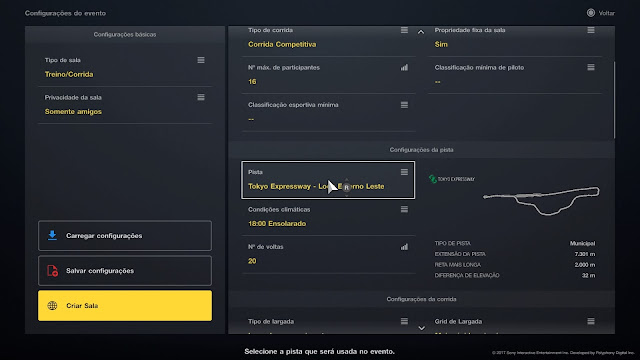Viewport: 640px width, 360px height.
Task: Go back with the Voltar button
Action: point(601,13)
